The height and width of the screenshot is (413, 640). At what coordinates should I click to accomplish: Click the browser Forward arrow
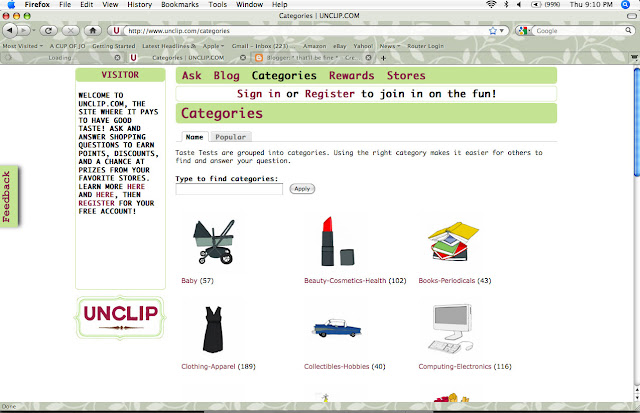24,30
